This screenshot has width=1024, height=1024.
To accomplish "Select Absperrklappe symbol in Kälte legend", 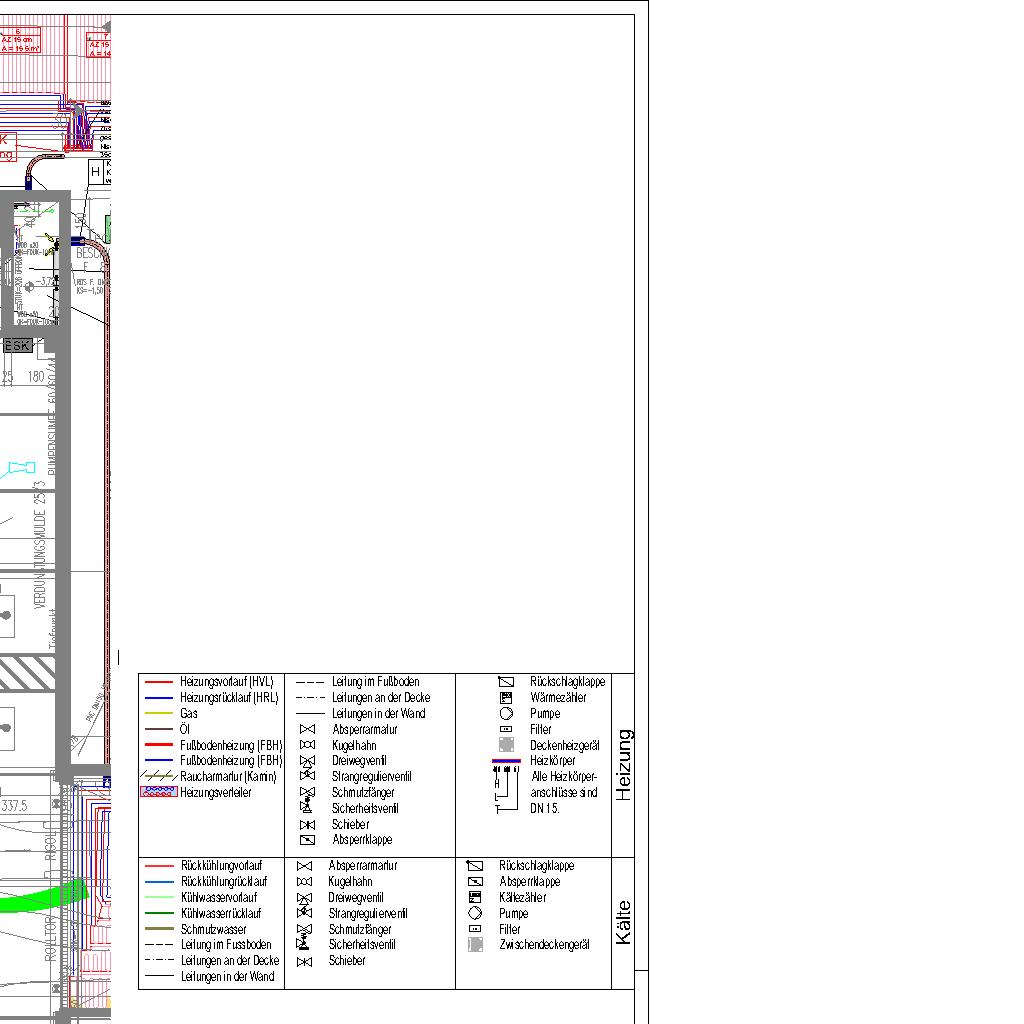I will (475, 882).
